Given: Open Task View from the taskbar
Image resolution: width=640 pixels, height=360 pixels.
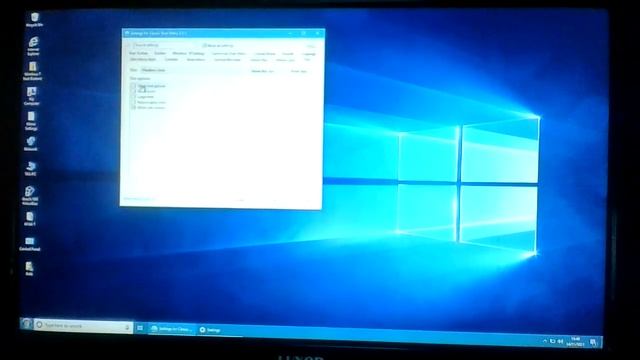Looking at the screenshot, I should click(x=140, y=328).
